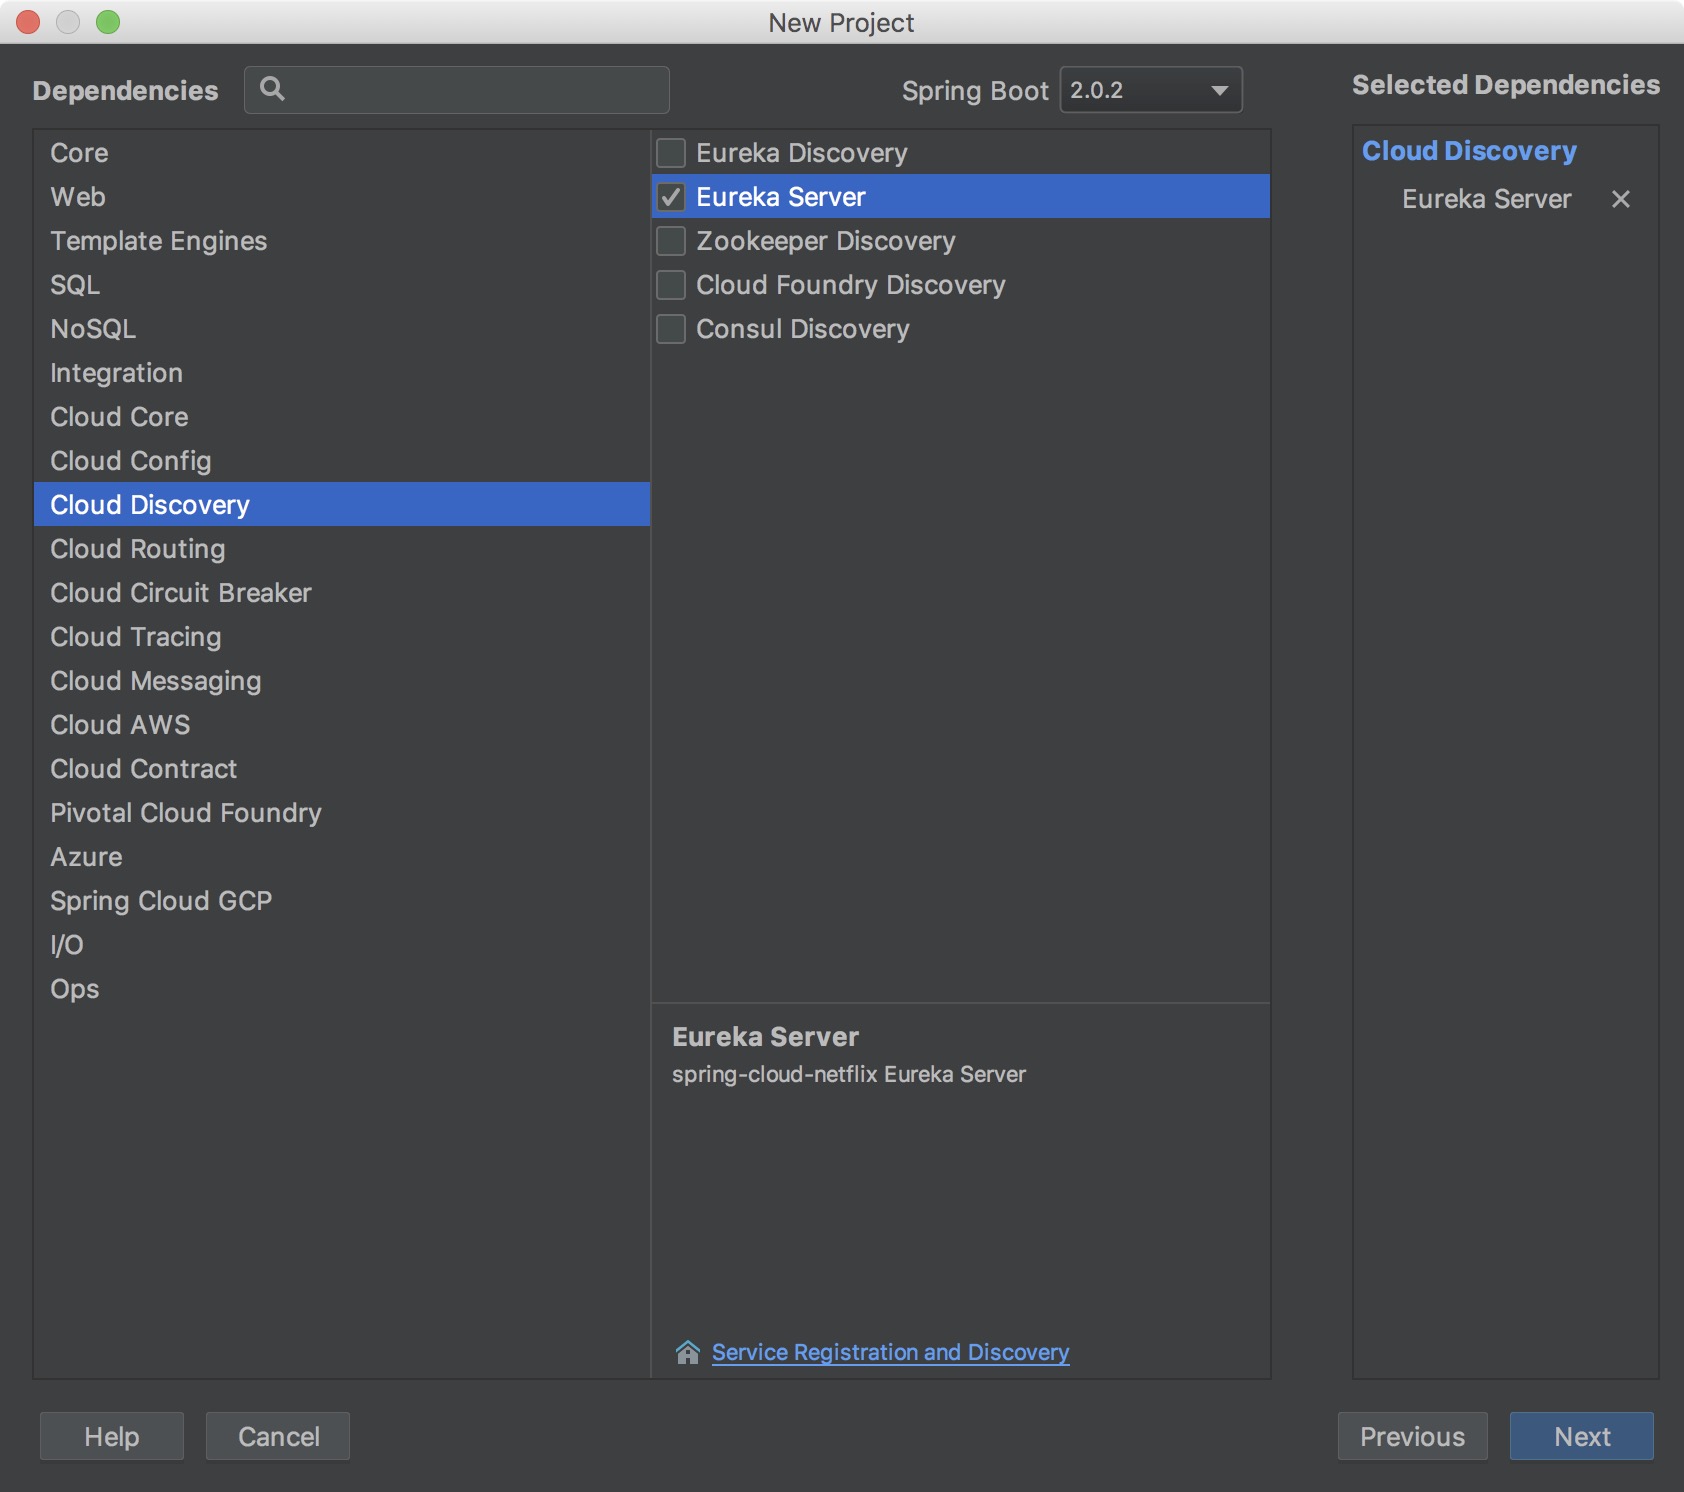This screenshot has width=1684, height=1492.
Task: Select the Cloud Discovery category
Action: click(342, 505)
